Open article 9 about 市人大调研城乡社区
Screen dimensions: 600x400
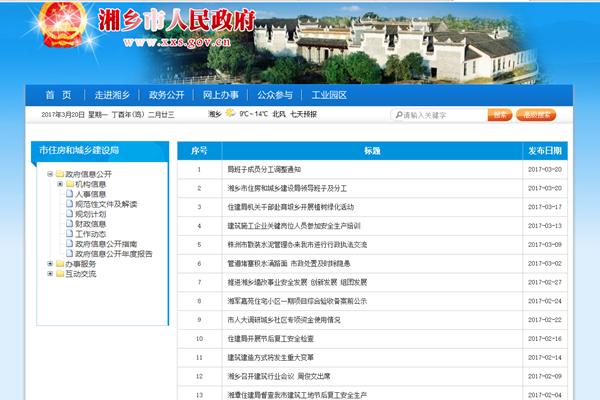(x=284, y=320)
